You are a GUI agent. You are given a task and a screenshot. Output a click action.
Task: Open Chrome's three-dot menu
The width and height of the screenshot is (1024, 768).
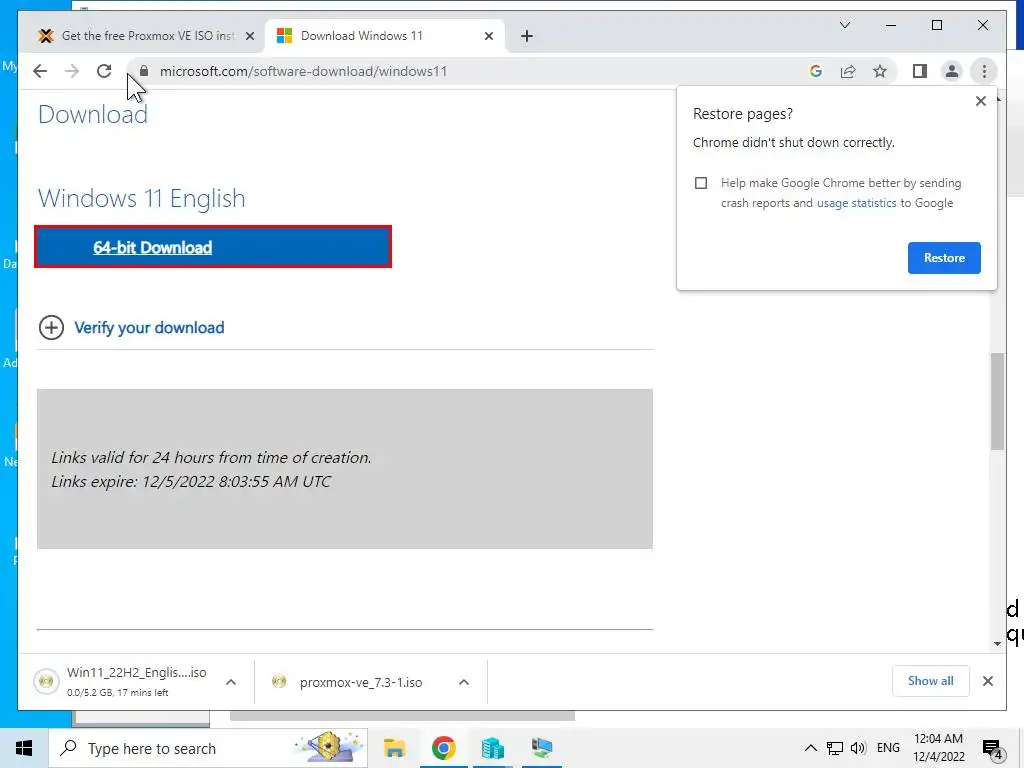point(984,71)
